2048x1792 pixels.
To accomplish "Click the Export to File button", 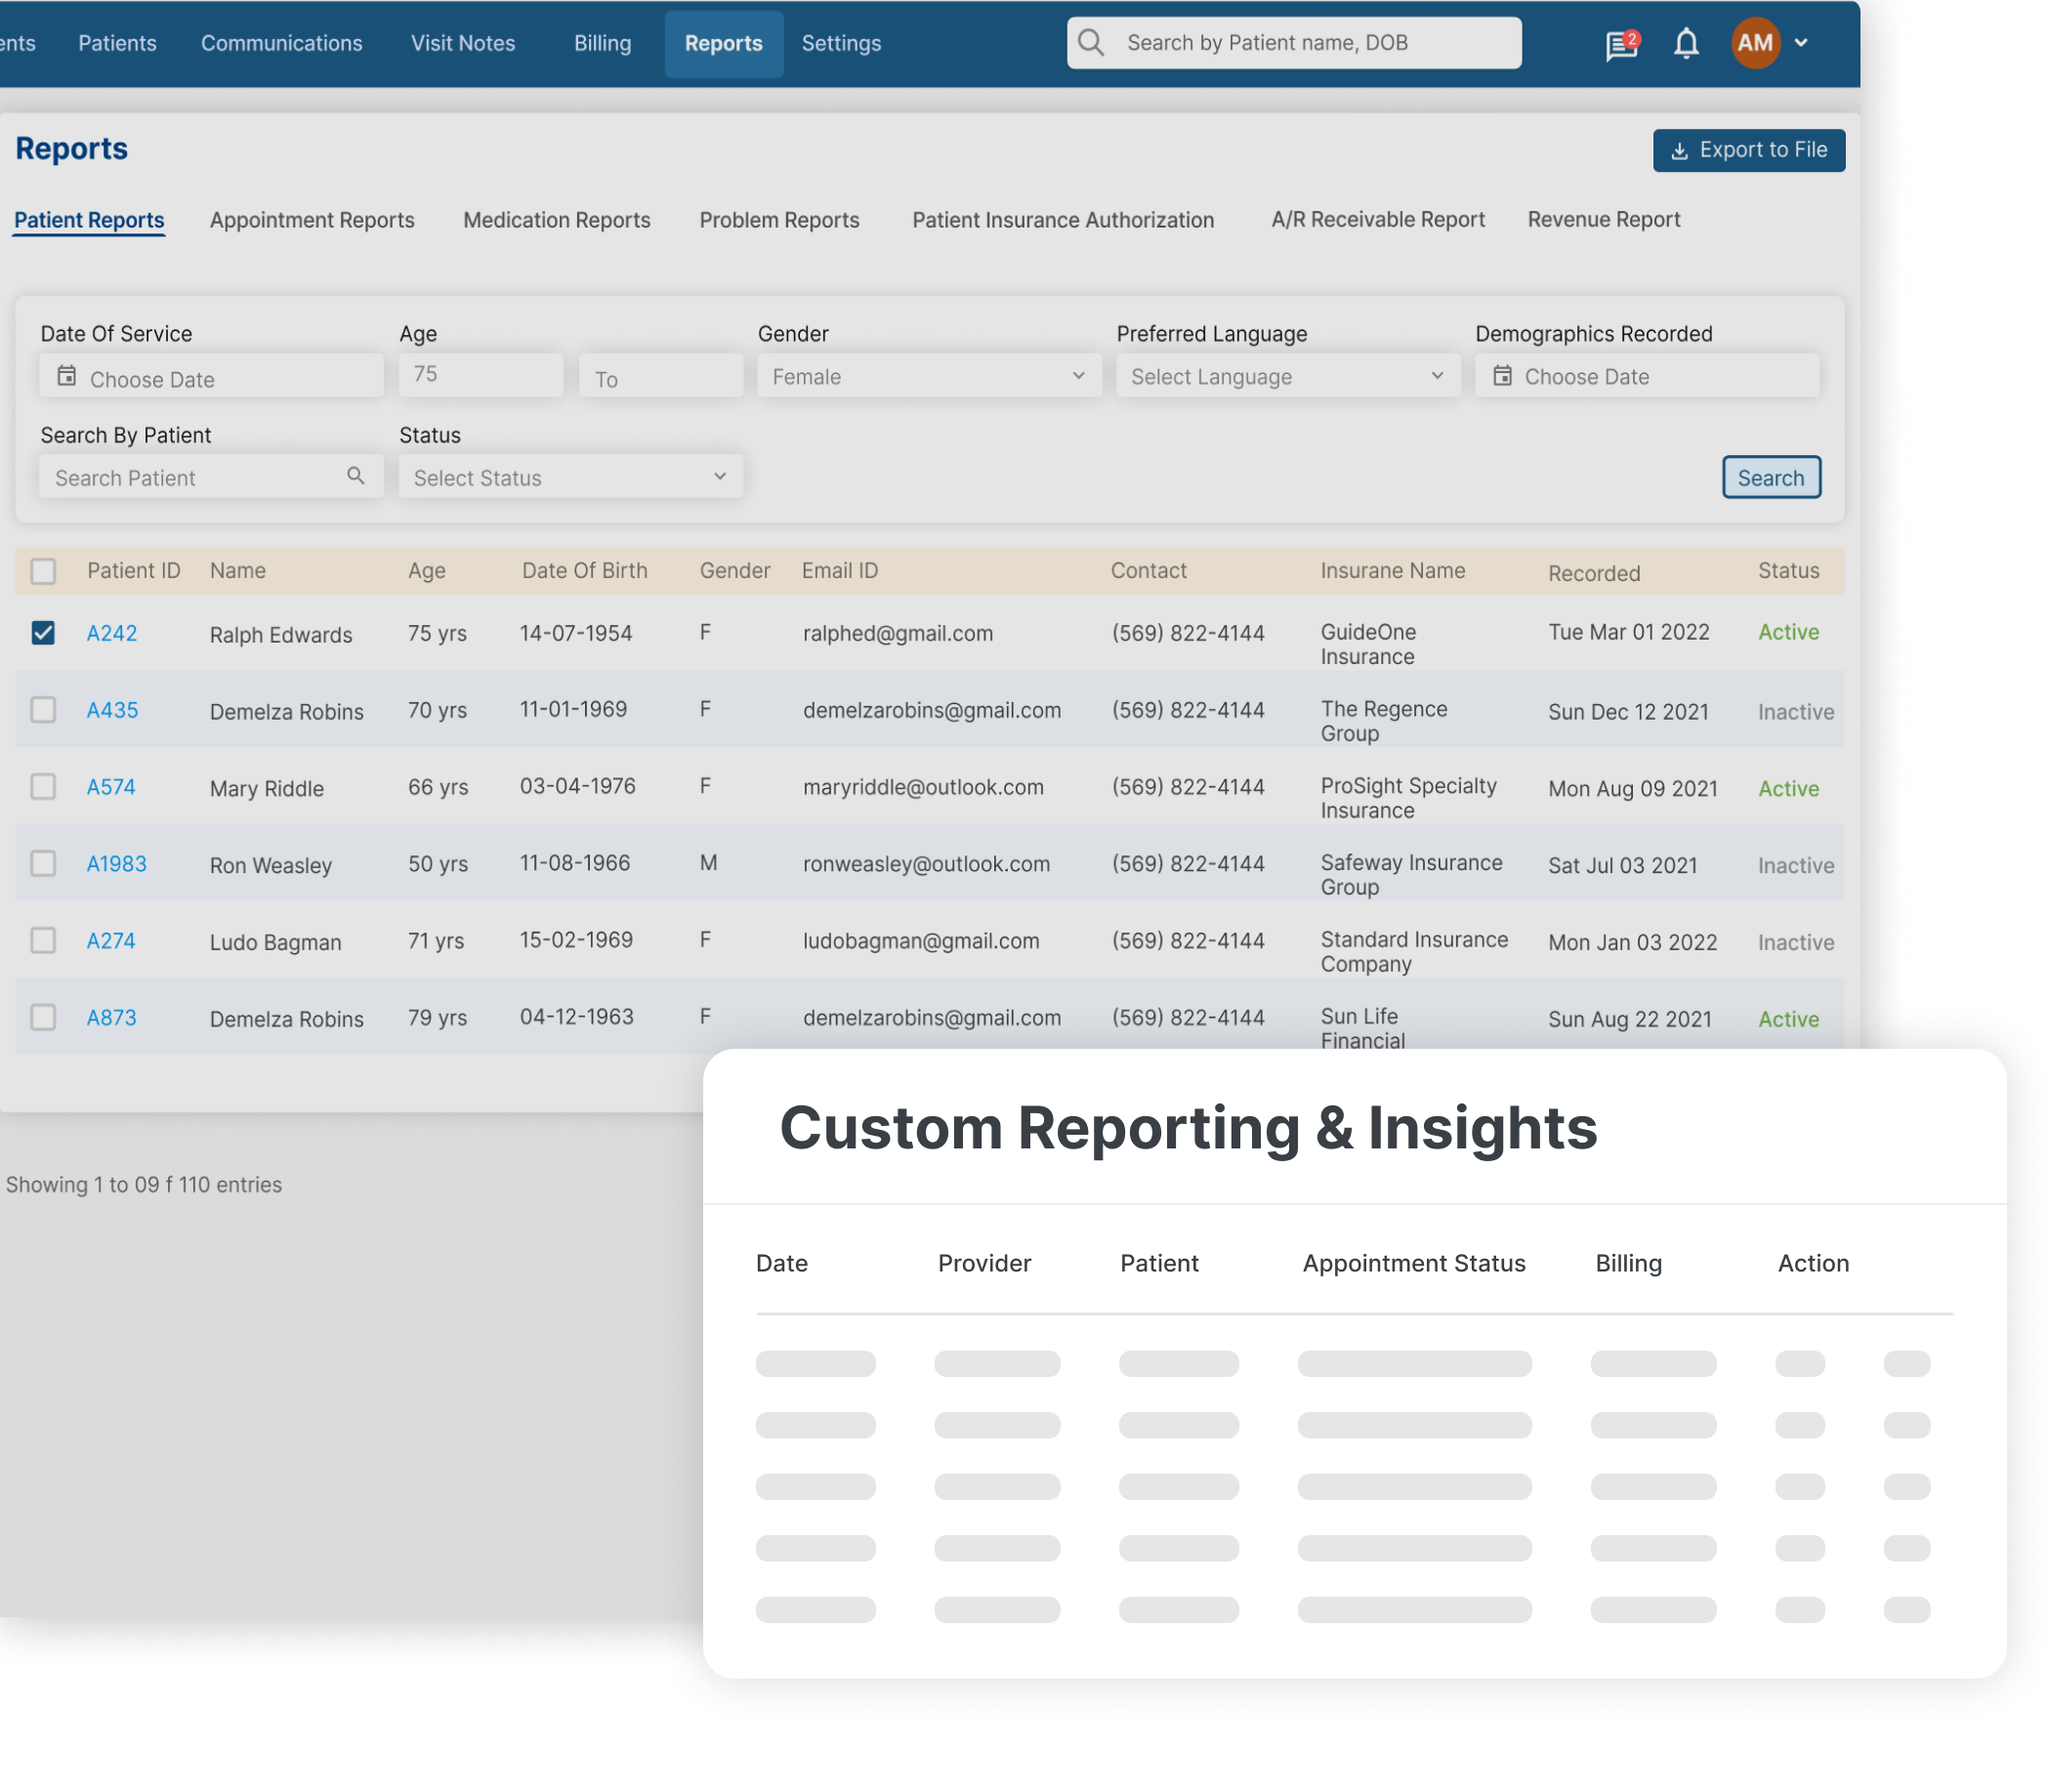I will click(1748, 150).
